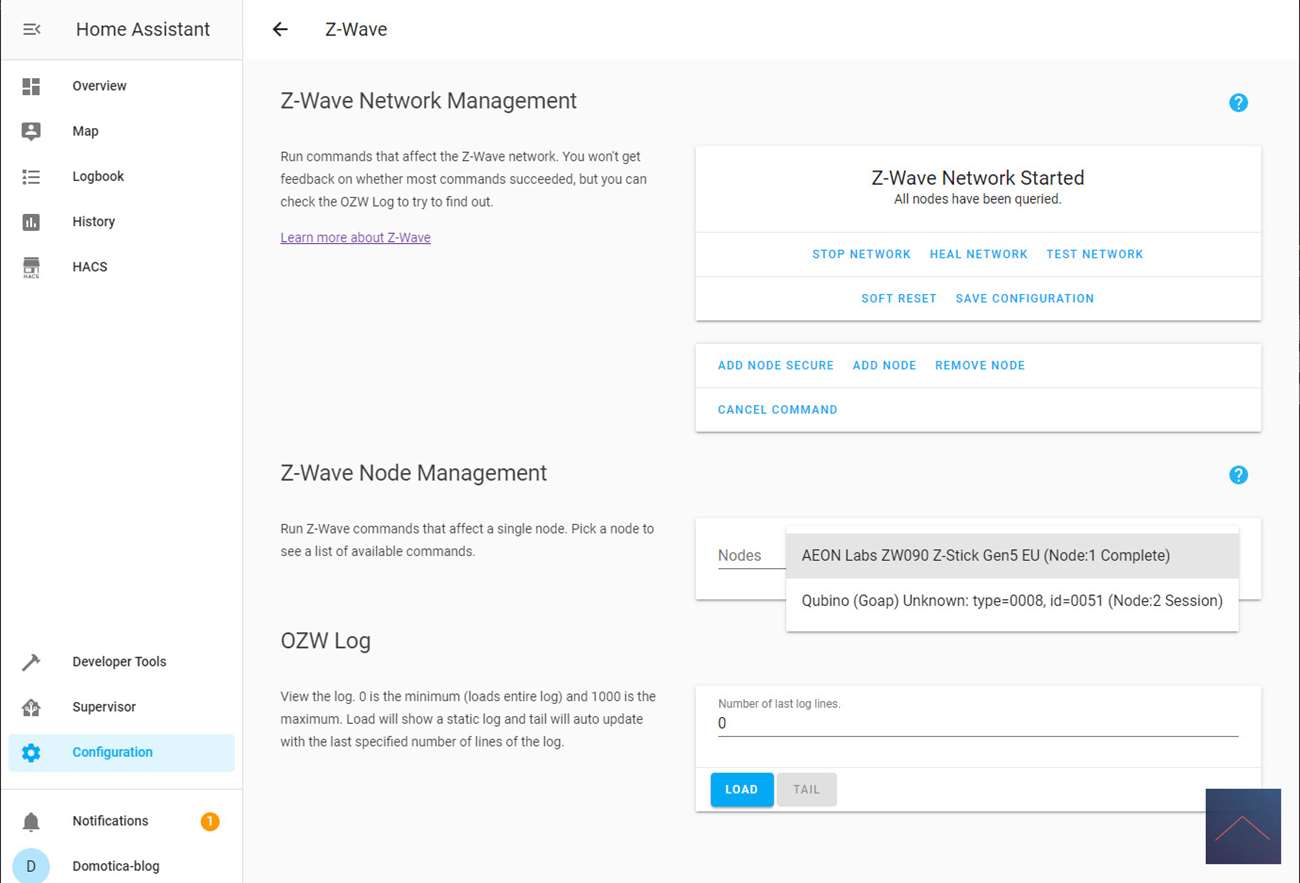The height and width of the screenshot is (883, 1300).
Task: Follow the Learn more about Z-Wave link
Action: 355,238
